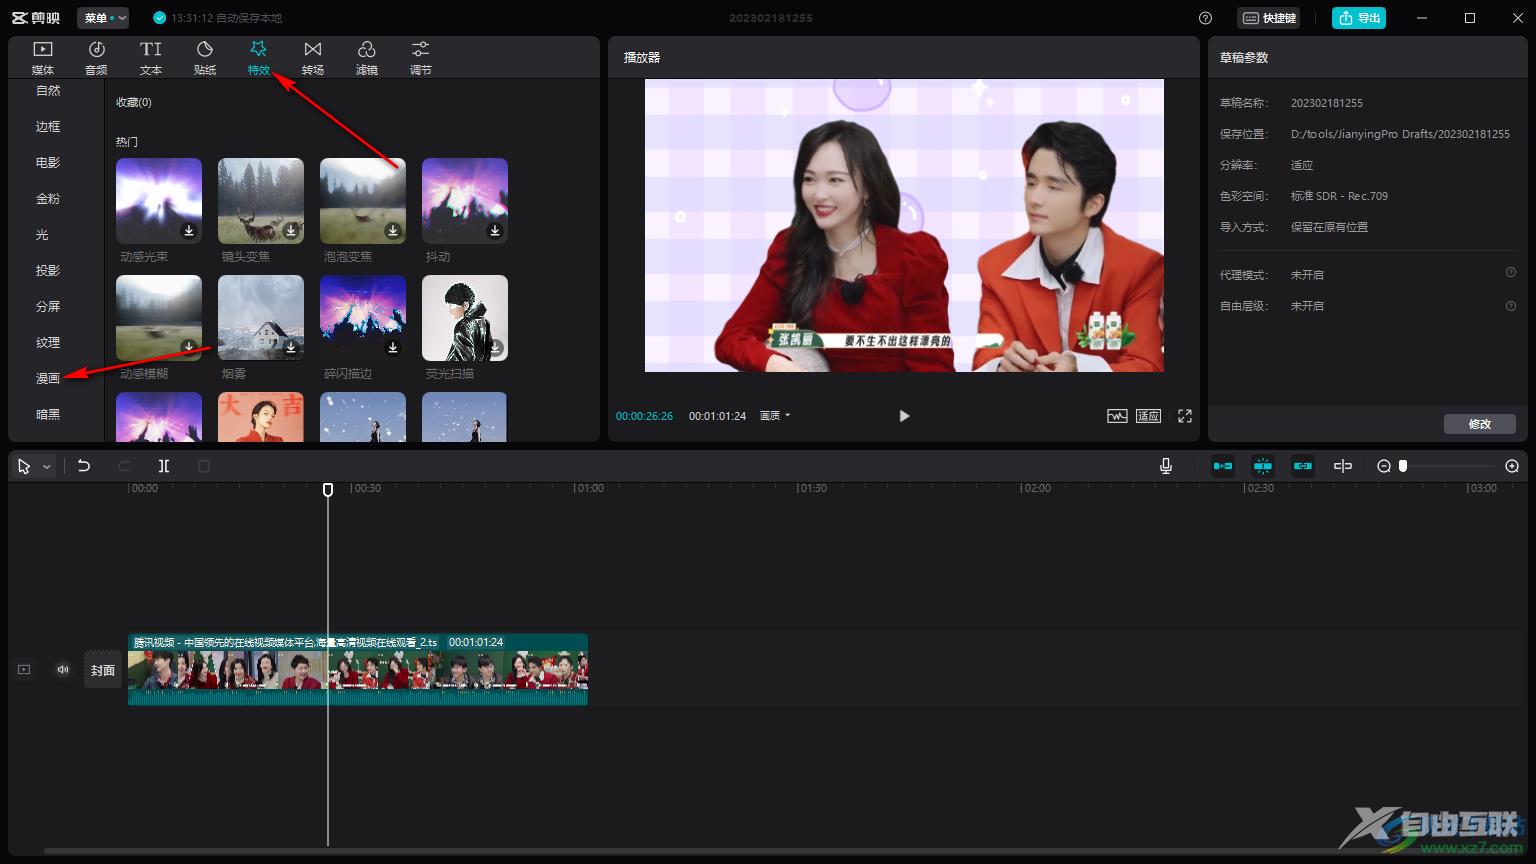Start voice recording with microphone icon
The height and width of the screenshot is (864, 1536).
[1166, 466]
